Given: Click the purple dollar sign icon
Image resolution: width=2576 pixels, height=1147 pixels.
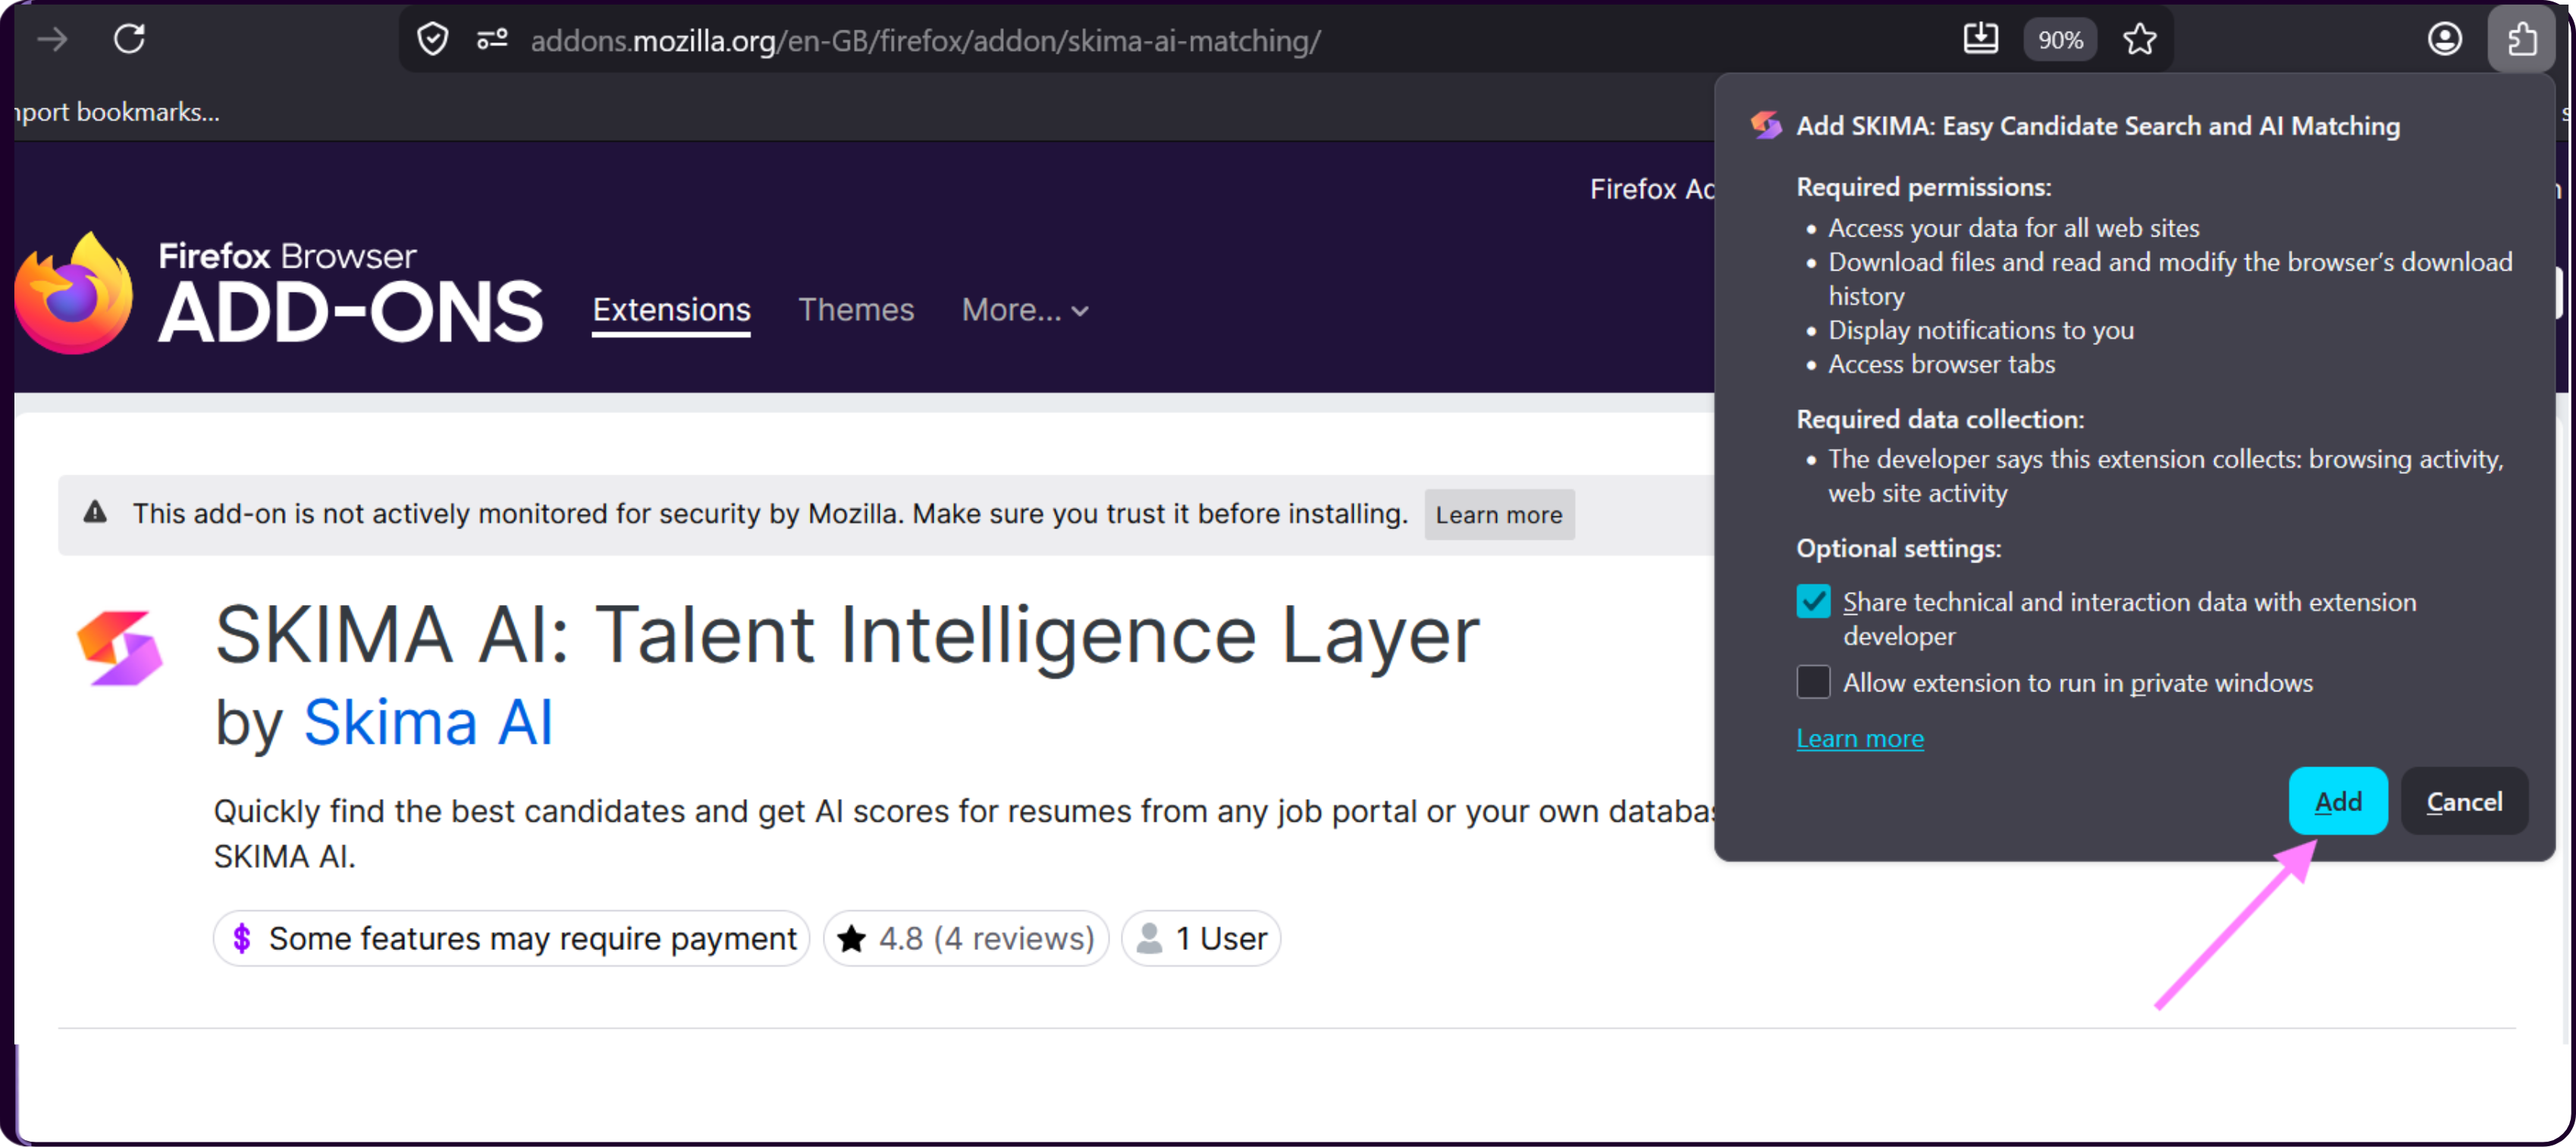Looking at the screenshot, I should point(241,938).
